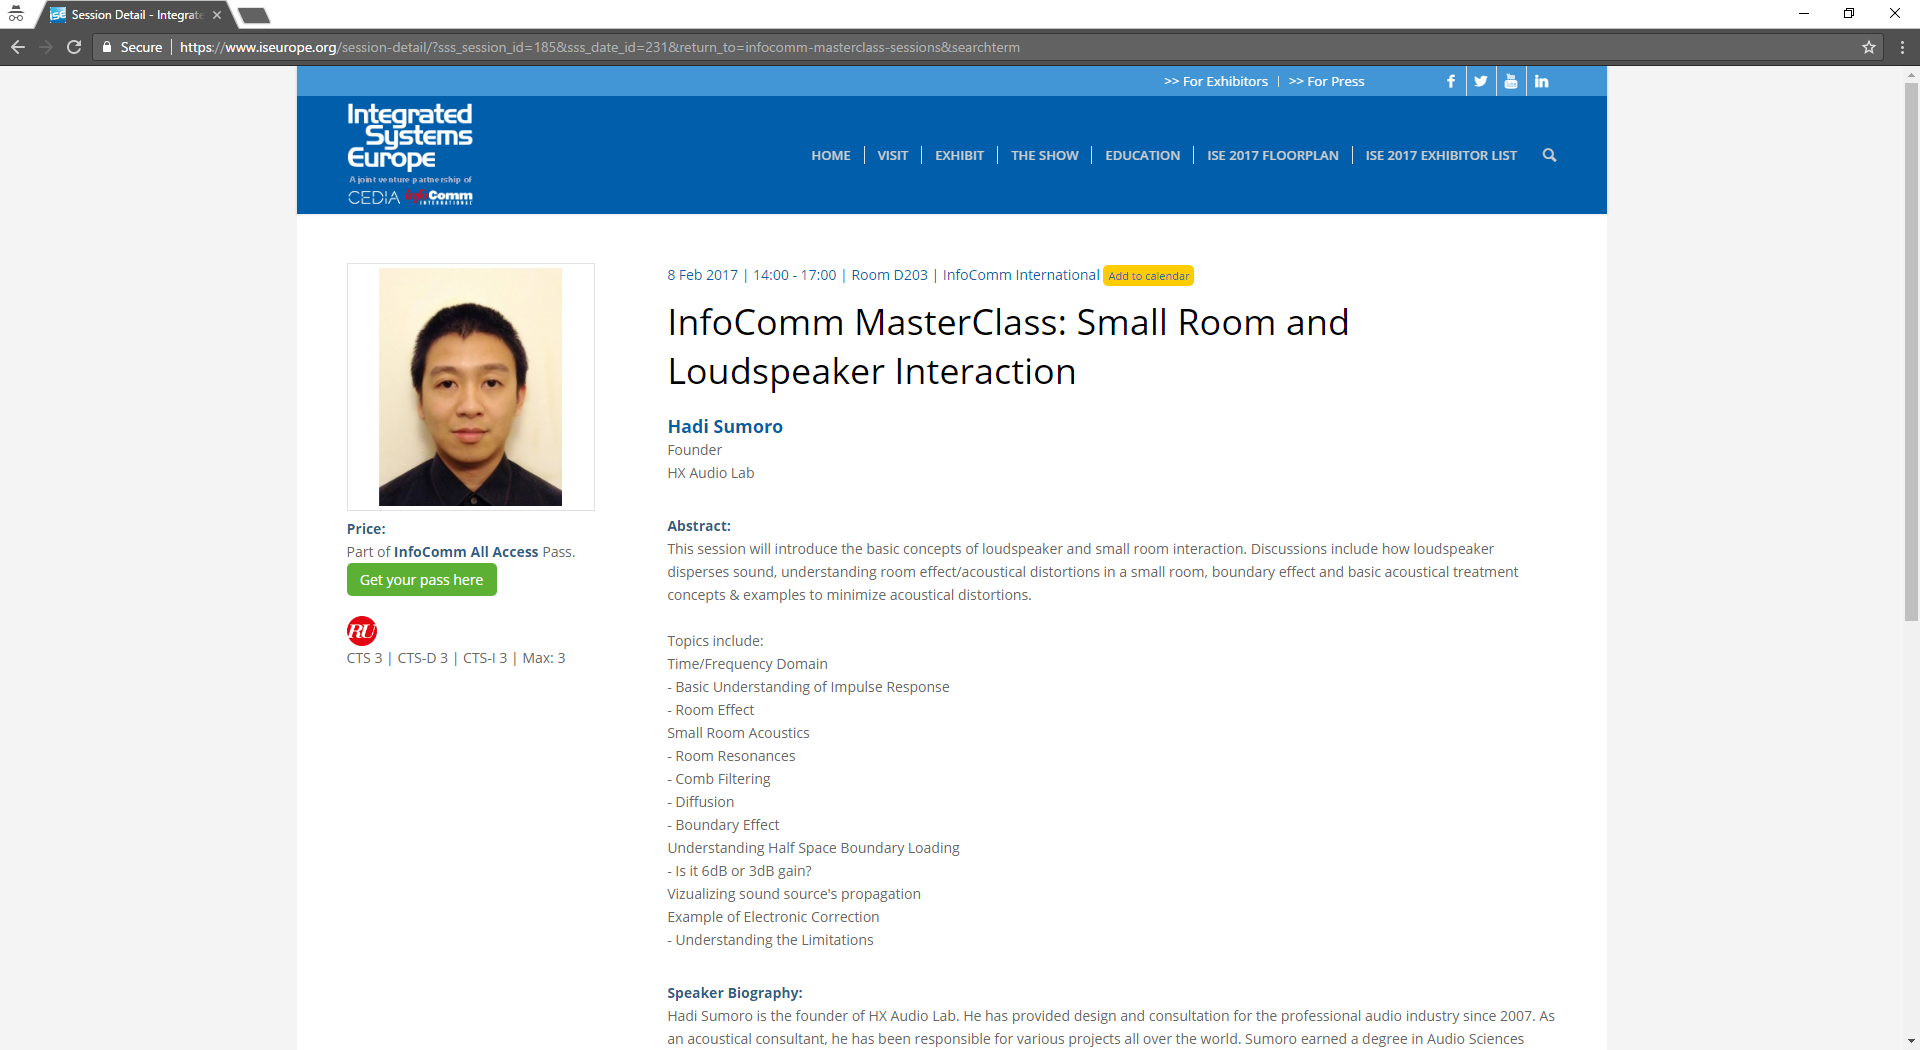1920x1050 pixels.
Task: Click the browser forward arrow
Action: point(46,47)
